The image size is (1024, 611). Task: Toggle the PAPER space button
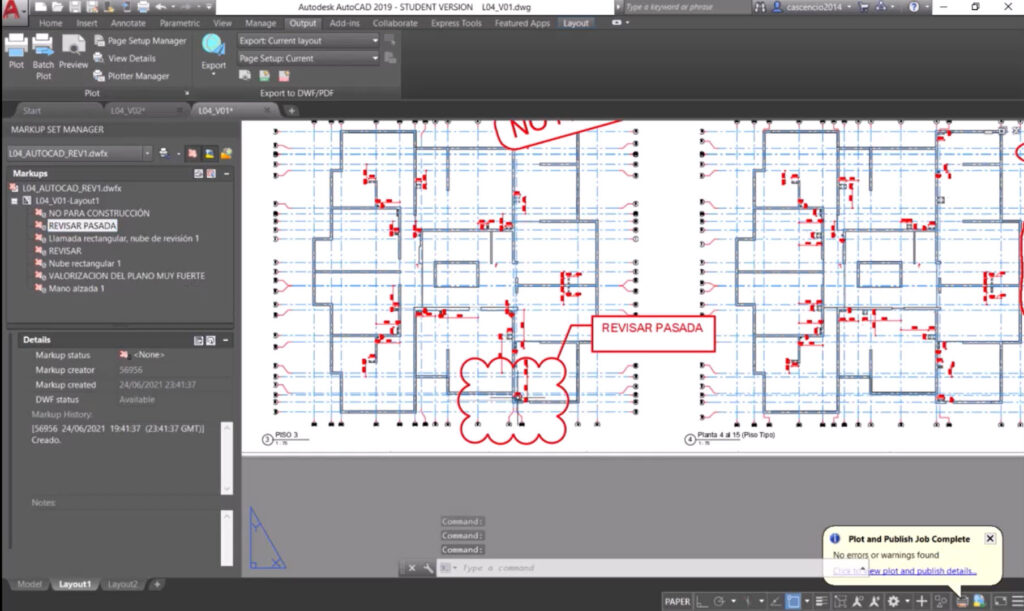pos(677,601)
